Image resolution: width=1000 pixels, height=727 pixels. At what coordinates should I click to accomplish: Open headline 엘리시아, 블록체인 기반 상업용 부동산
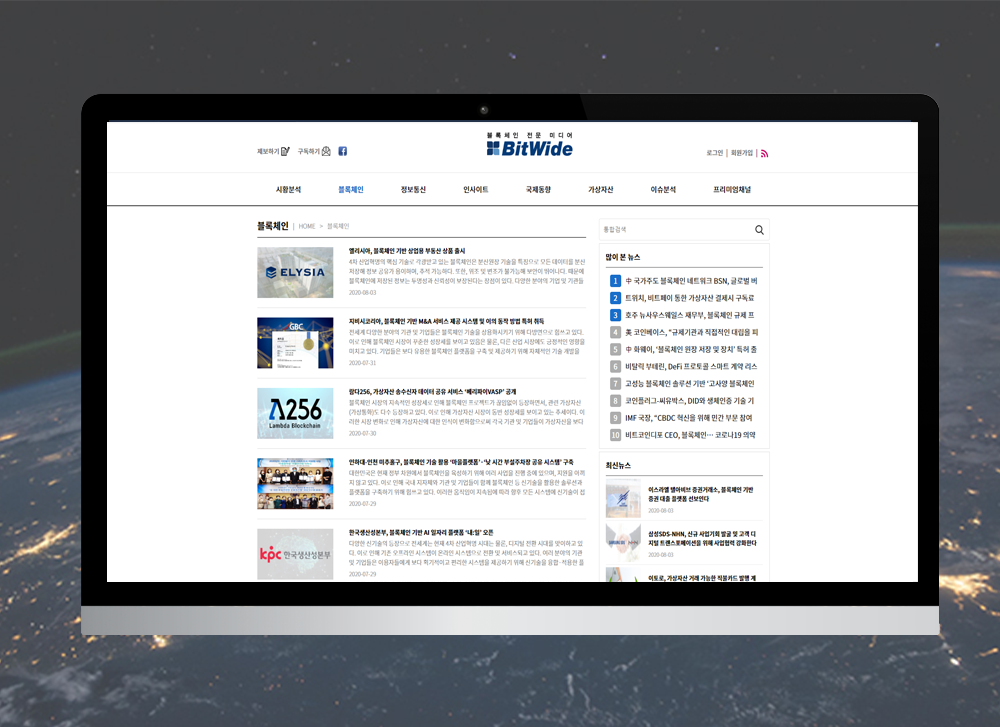coord(407,251)
